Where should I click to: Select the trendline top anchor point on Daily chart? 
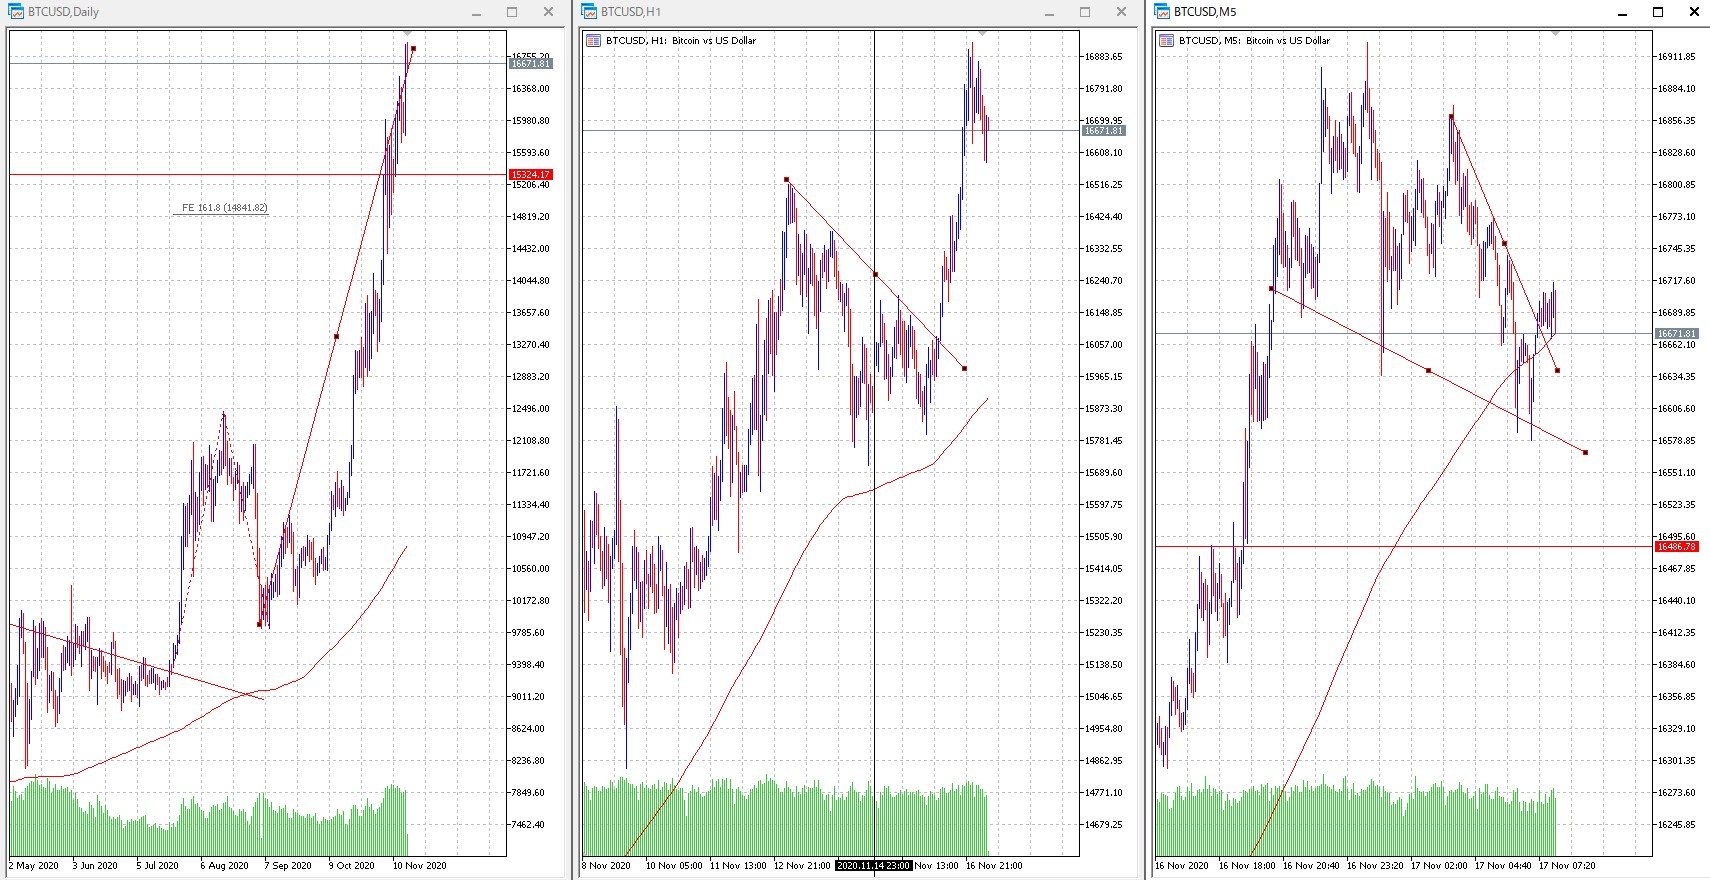[413, 48]
